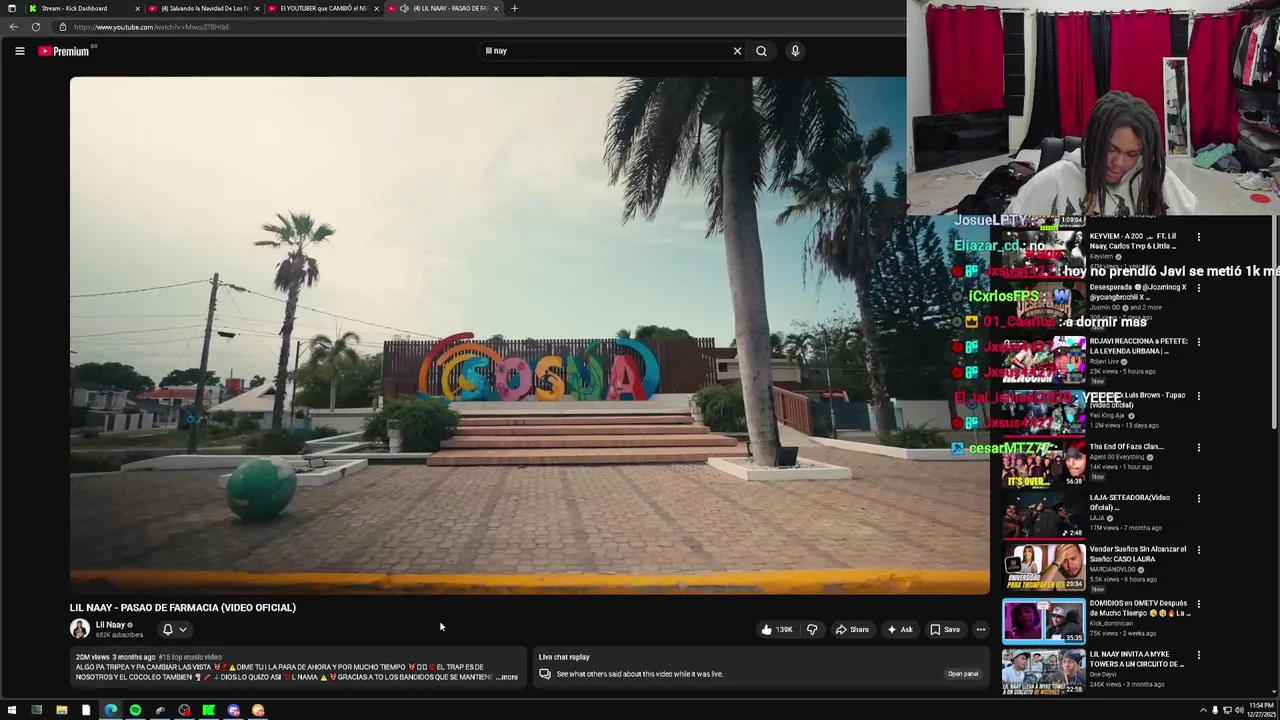The width and height of the screenshot is (1280, 720).
Task: Open the Agent 00 Everything channel name
Action: coord(1117,457)
